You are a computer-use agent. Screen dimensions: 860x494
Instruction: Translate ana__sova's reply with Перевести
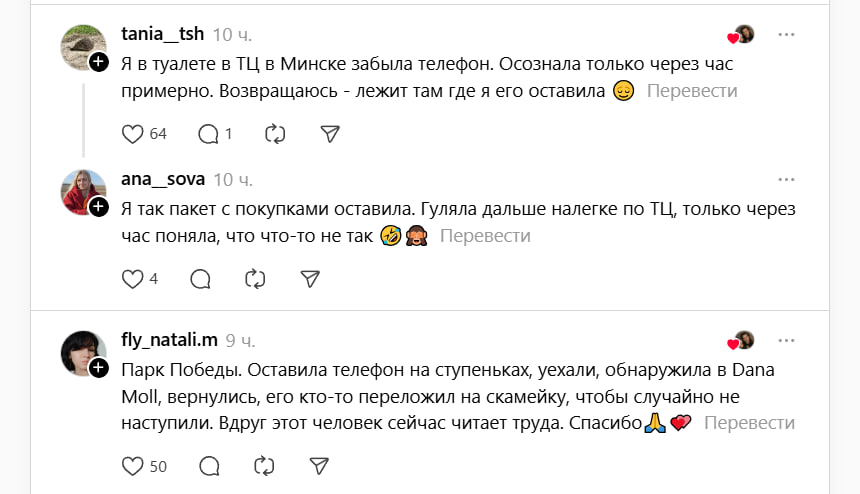click(485, 236)
